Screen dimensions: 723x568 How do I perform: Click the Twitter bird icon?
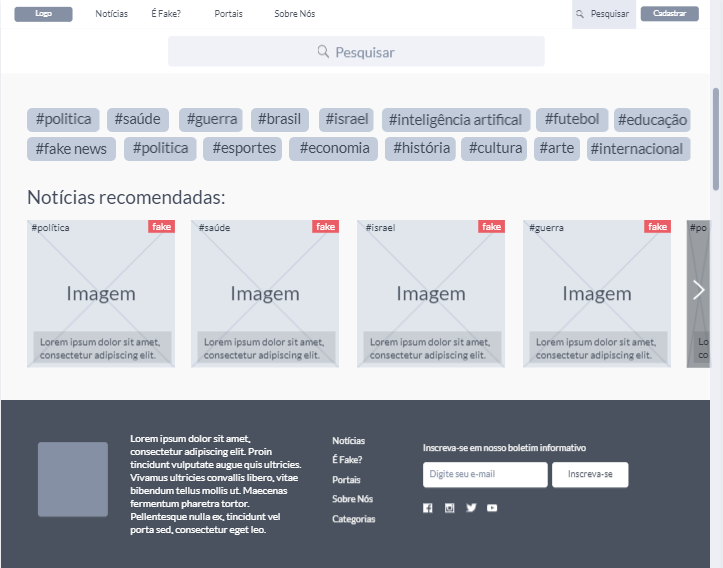(471, 508)
